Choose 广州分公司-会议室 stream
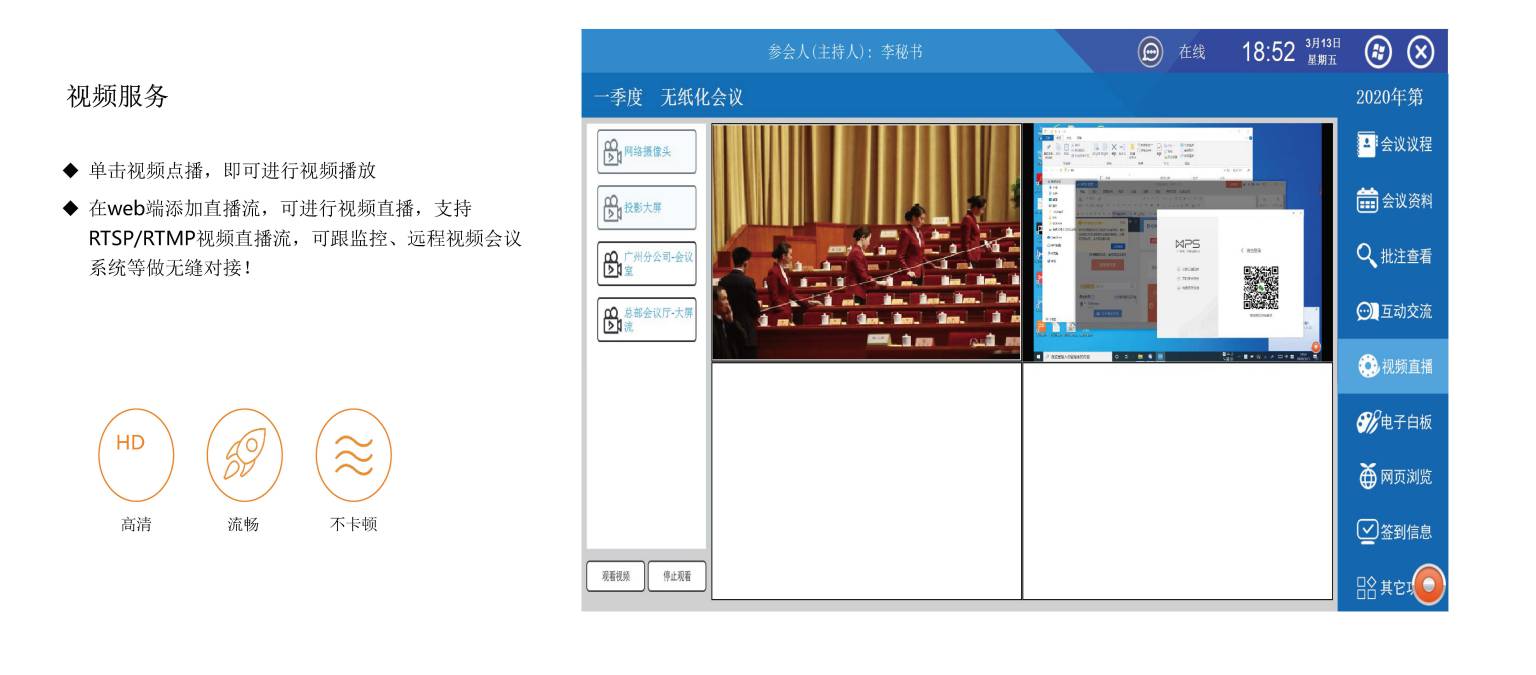This screenshot has width=1536, height=675. pos(646,264)
